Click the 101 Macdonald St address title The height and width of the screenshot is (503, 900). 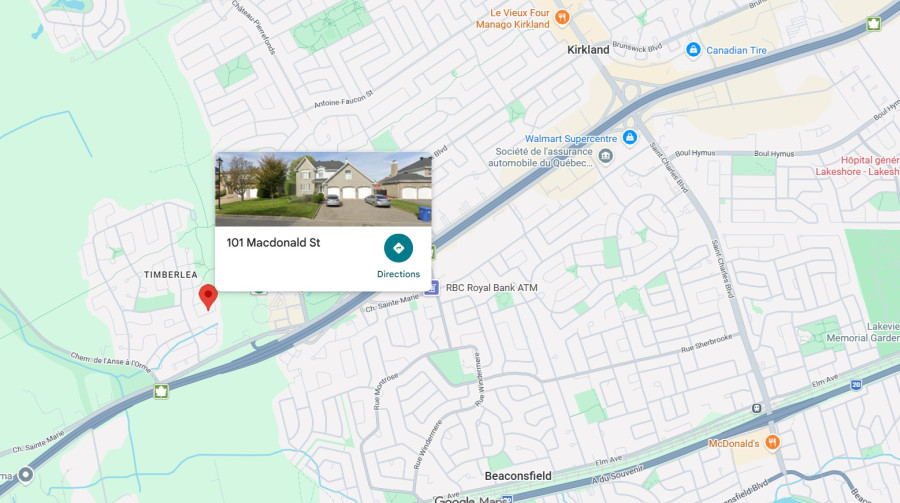pos(273,242)
